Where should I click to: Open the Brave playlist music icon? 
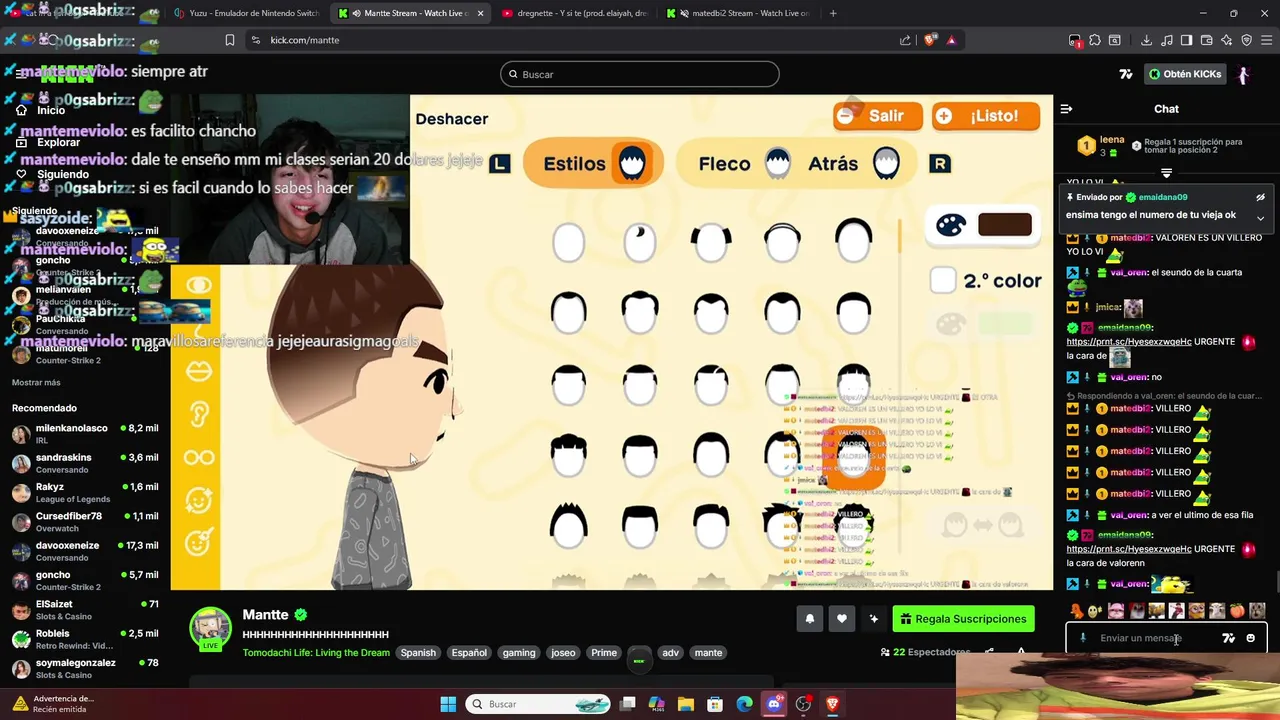tap(1166, 40)
